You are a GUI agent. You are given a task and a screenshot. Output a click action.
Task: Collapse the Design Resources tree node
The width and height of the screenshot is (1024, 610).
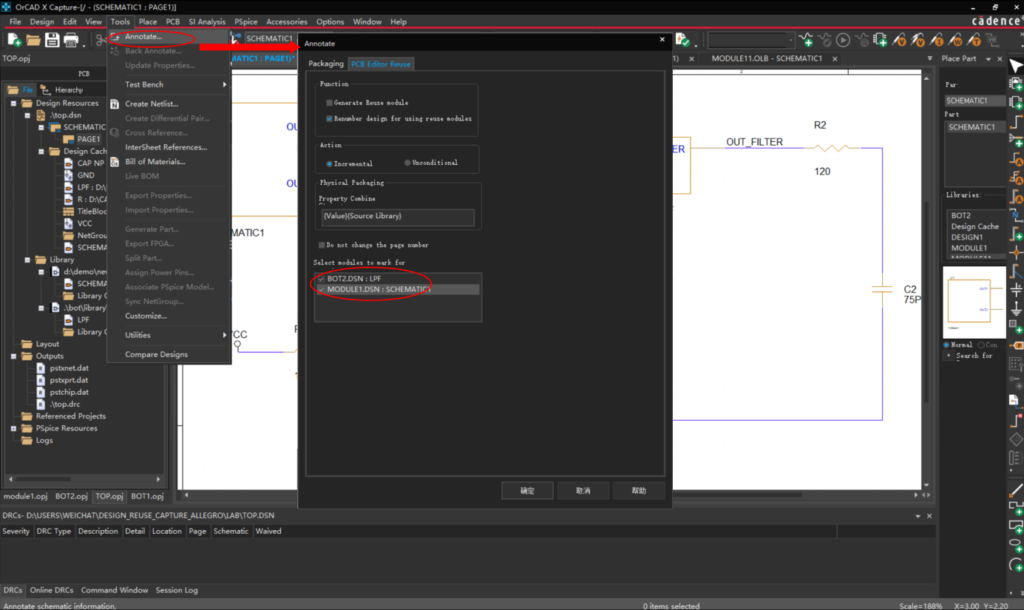coord(13,103)
